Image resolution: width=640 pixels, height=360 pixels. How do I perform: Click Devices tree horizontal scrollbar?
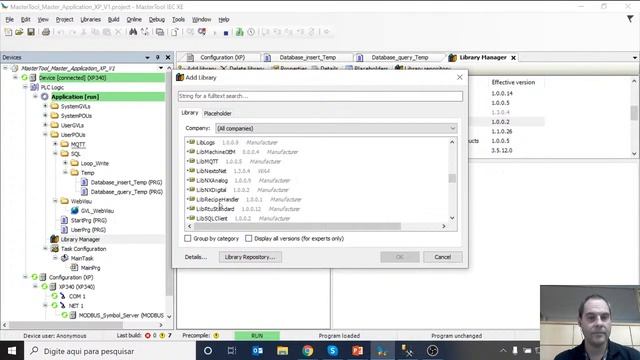(x=66, y=325)
